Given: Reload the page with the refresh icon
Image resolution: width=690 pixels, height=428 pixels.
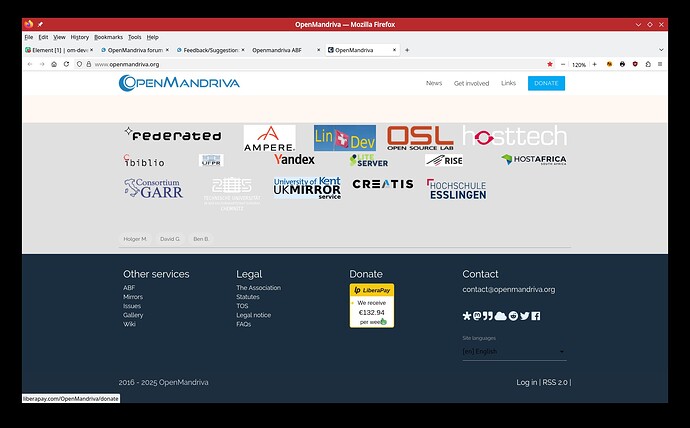Looking at the screenshot, I should pyautogui.click(x=66, y=64).
